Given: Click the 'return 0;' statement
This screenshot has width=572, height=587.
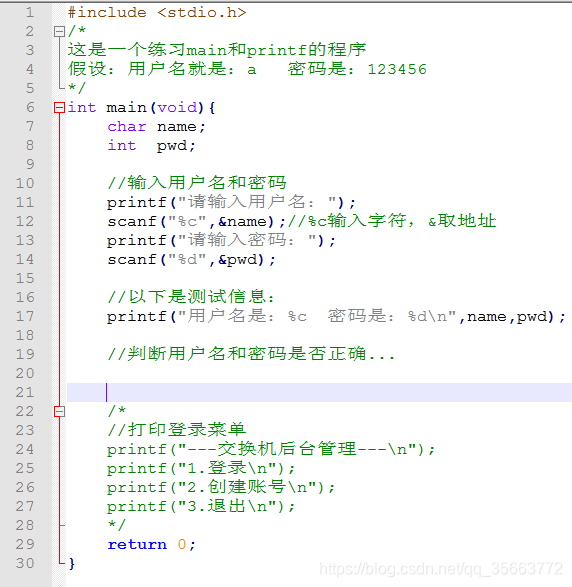Looking at the screenshot, I should click(x=152, y=544).
